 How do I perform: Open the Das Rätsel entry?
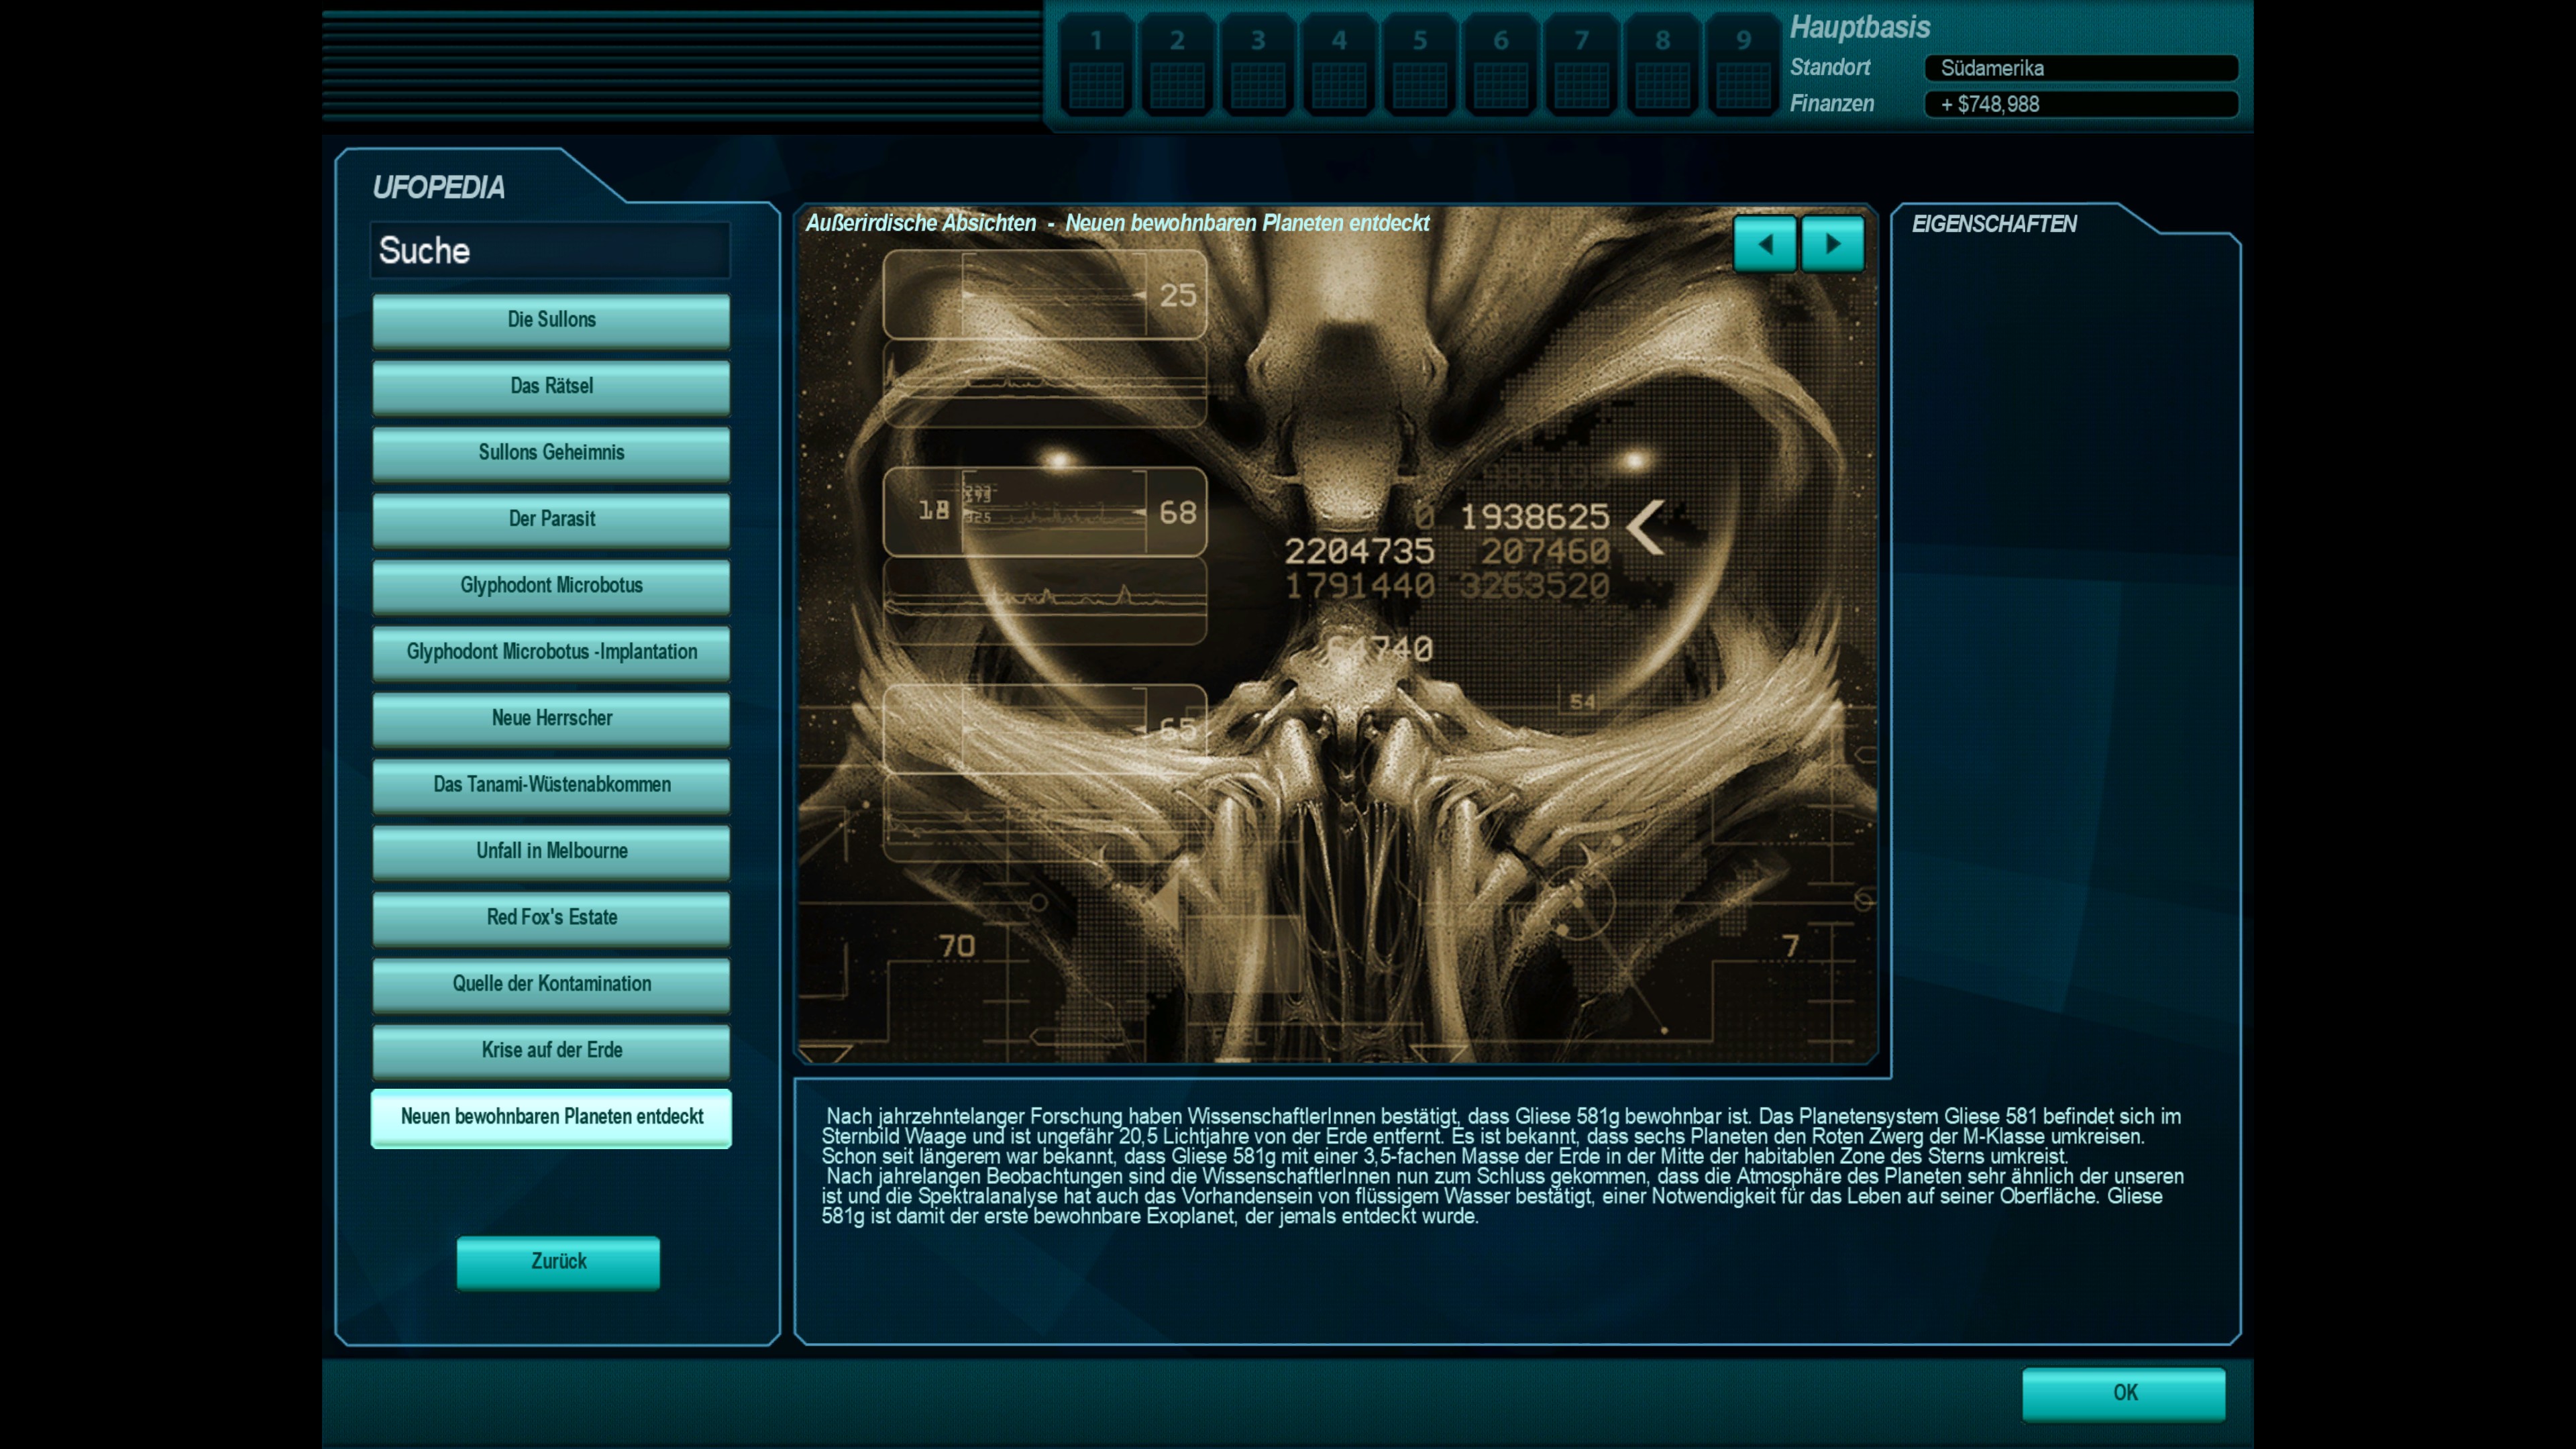point(551,386)
